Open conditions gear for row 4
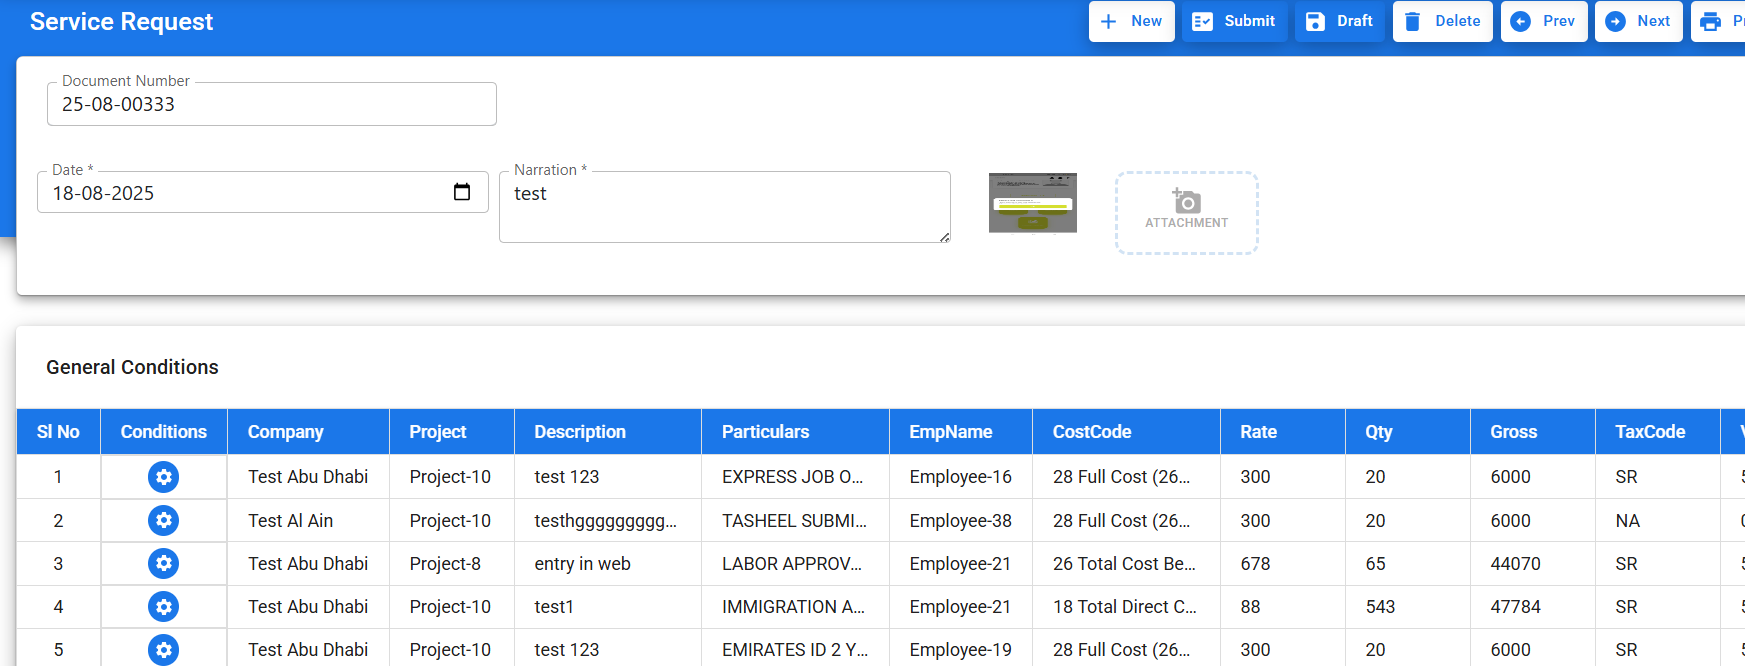The image size is (1745, 666). [163, 607]
